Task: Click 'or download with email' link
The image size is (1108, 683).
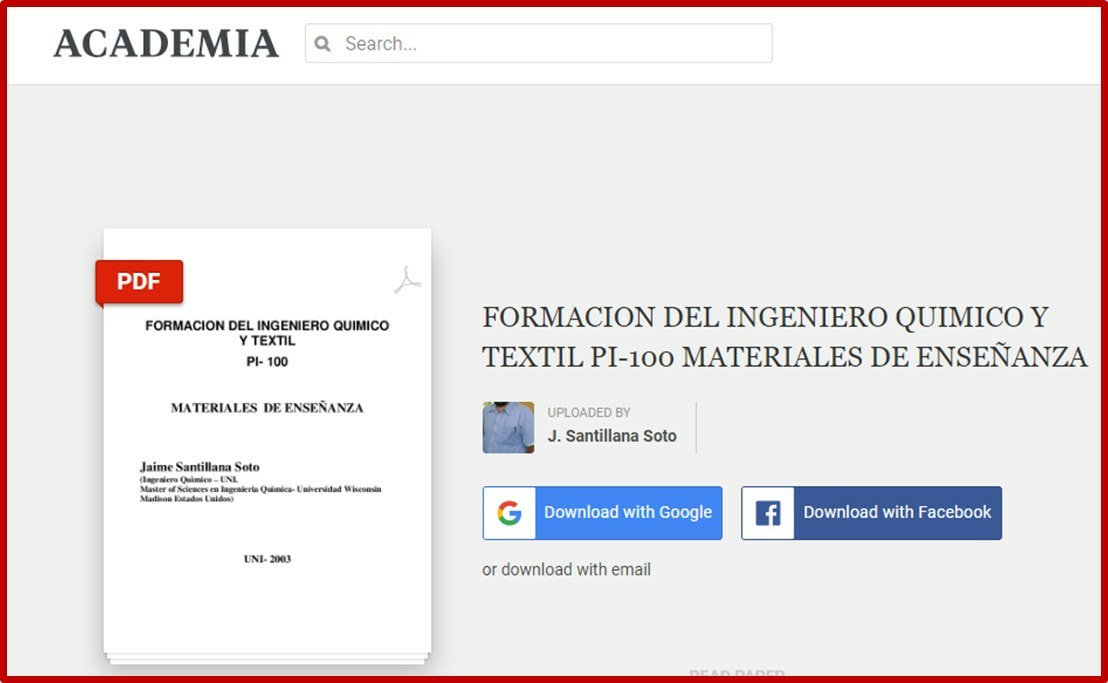Action: [x=566, y=569]
